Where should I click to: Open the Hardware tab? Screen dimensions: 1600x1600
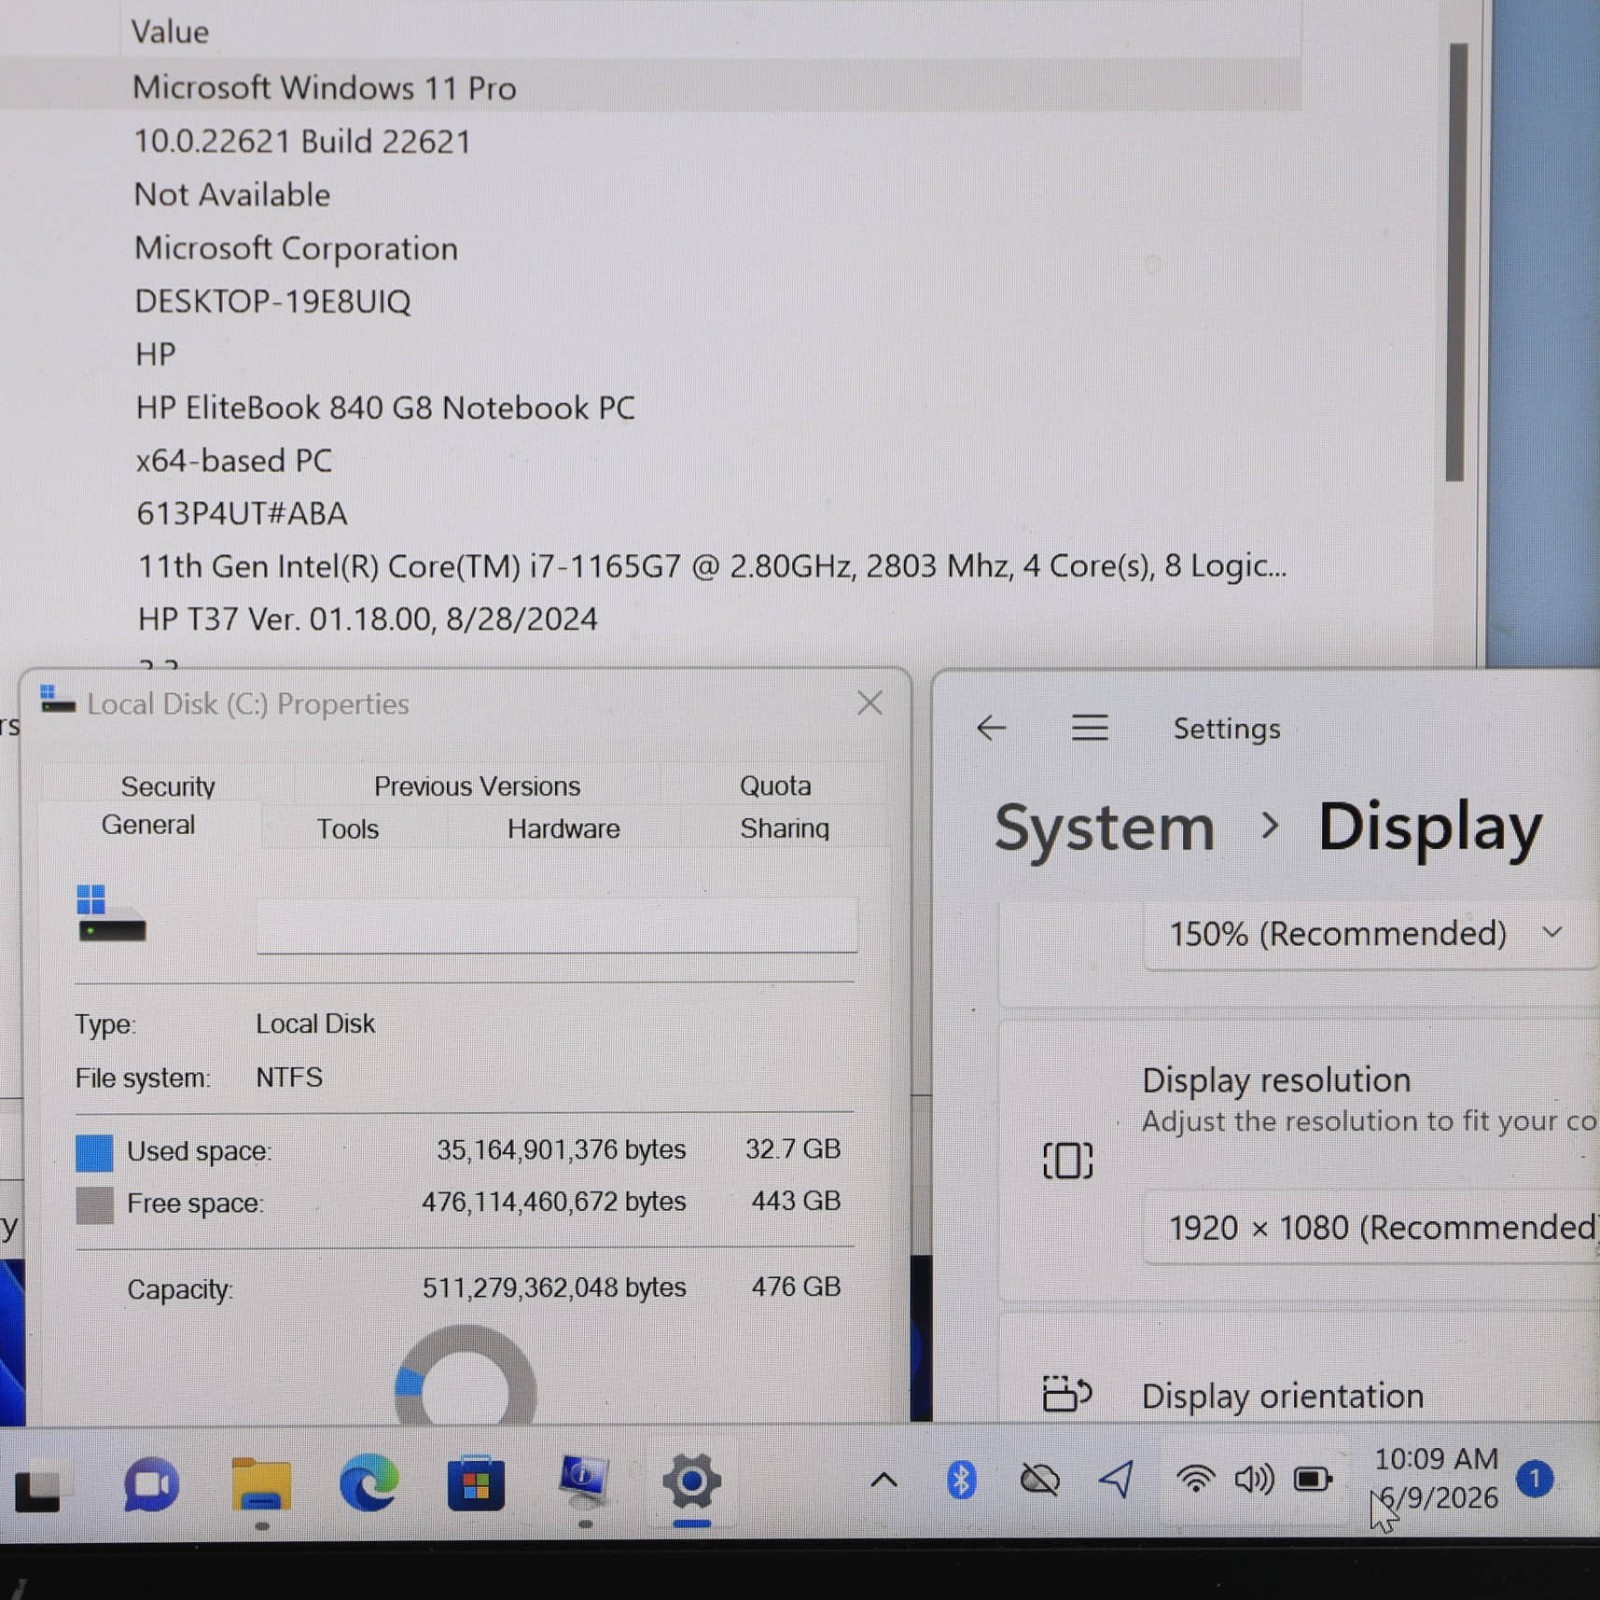[x=563, y=829]
